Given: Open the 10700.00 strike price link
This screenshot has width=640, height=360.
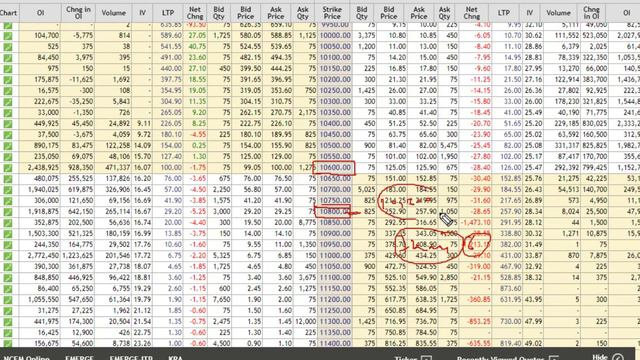Looking at the screenshot, I should coord(335,190).
